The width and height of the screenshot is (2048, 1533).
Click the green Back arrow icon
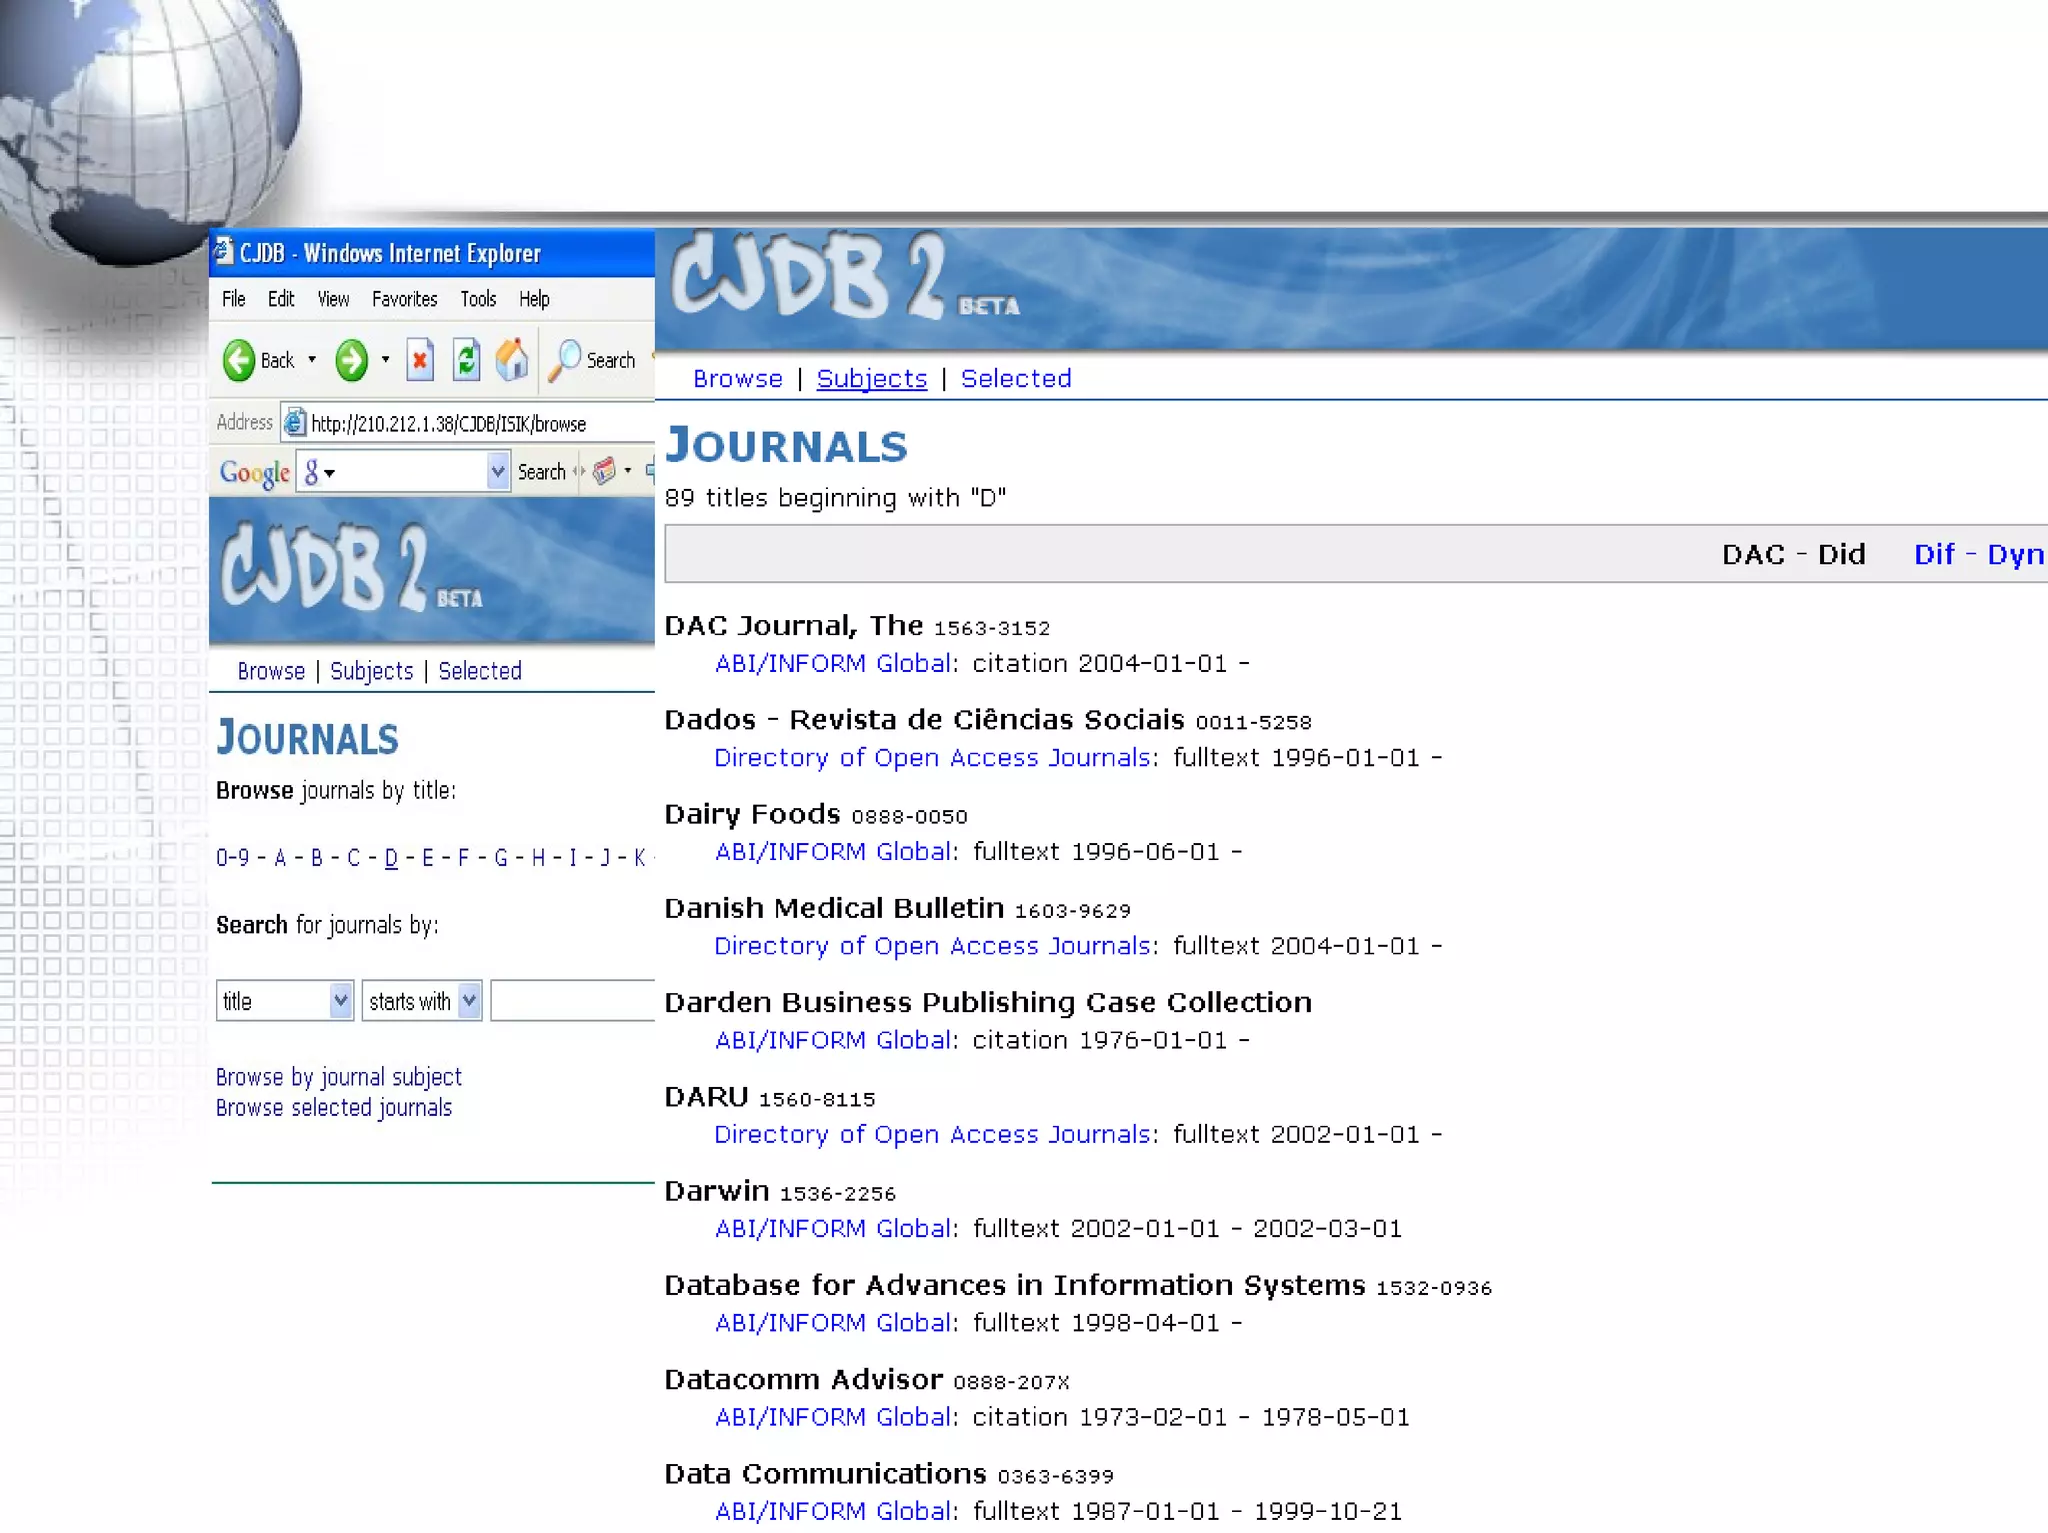click(x=239, y=360)
